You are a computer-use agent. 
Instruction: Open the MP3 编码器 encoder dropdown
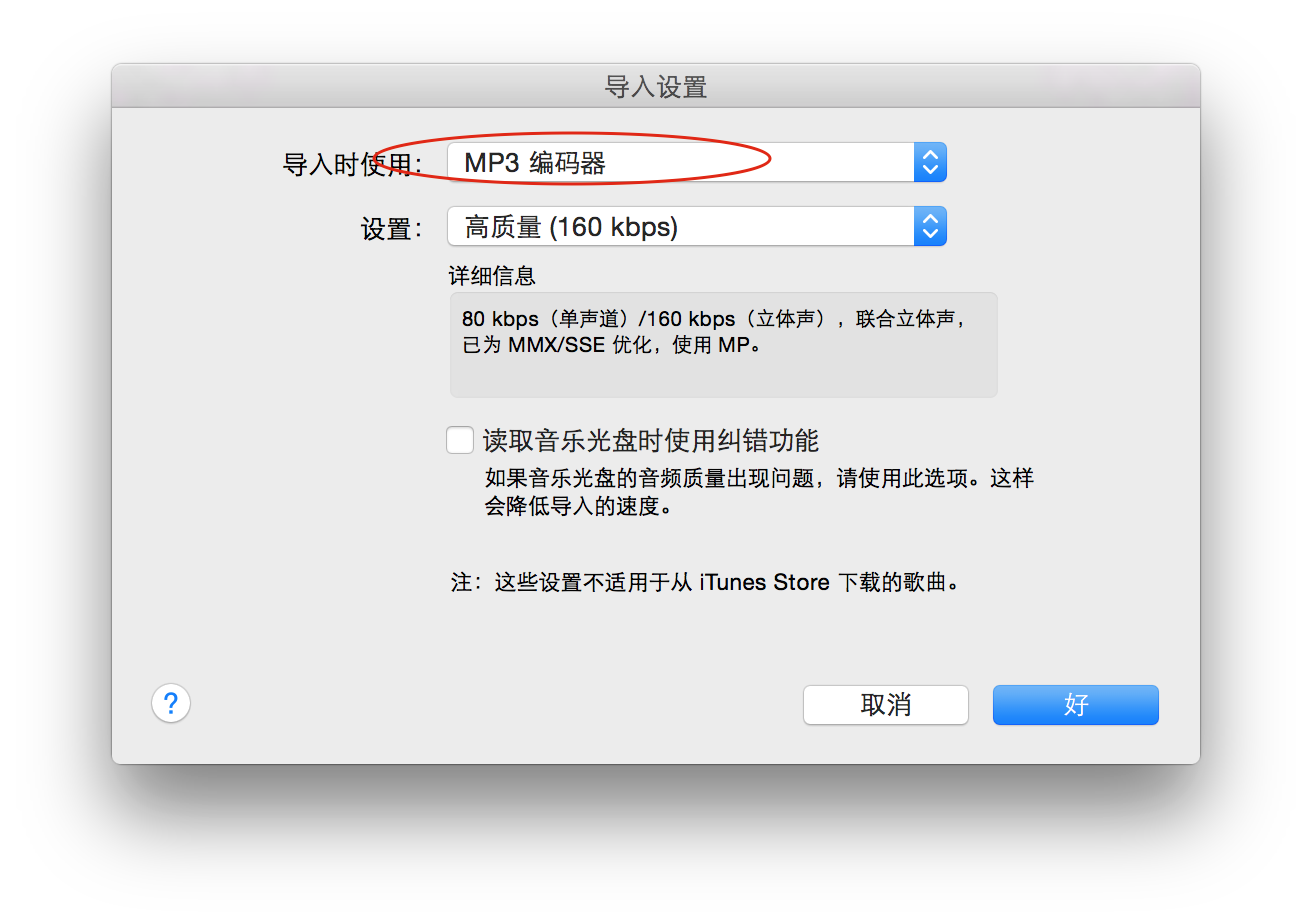pyautogui.click(x=697, y=162)
